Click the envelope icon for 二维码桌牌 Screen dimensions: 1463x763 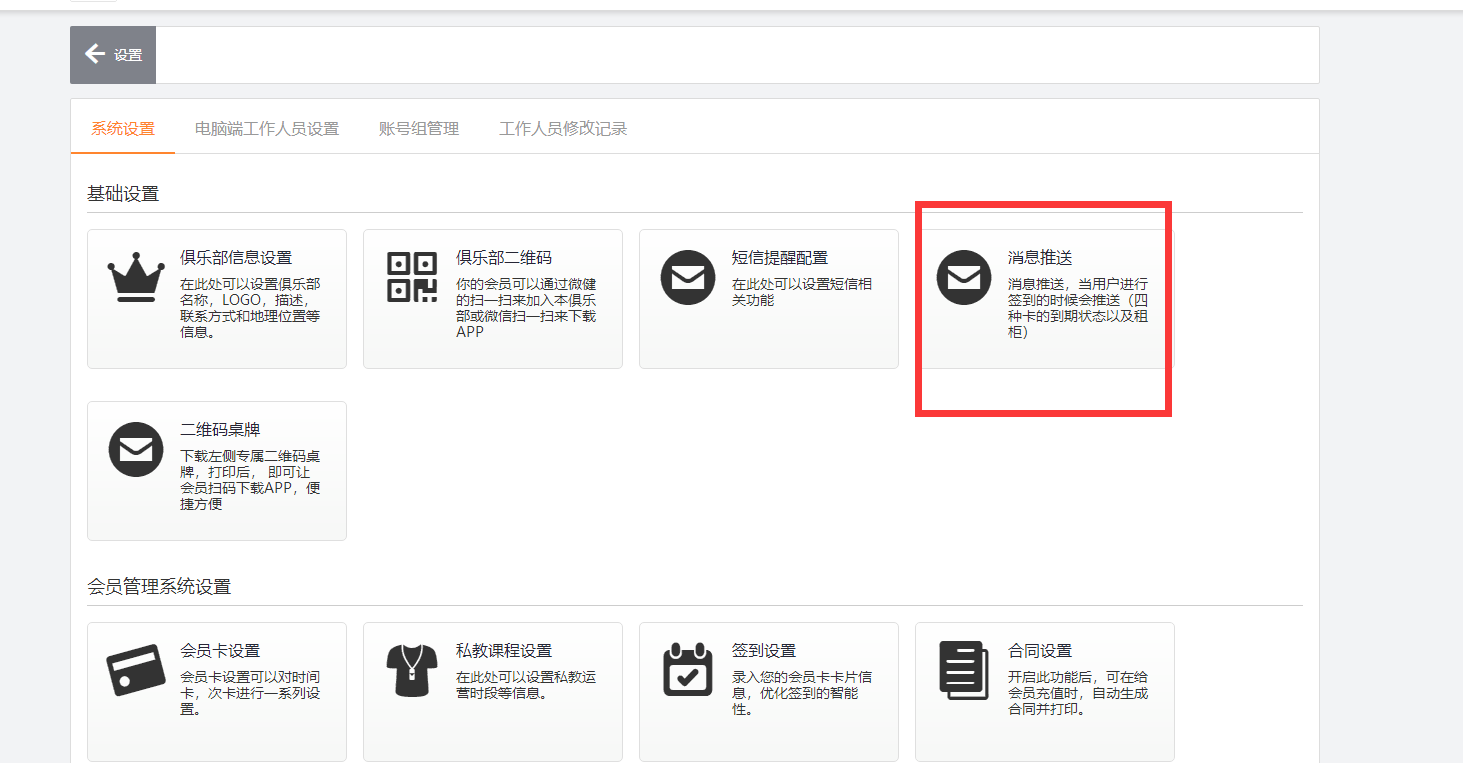click(x=136, y=449)
